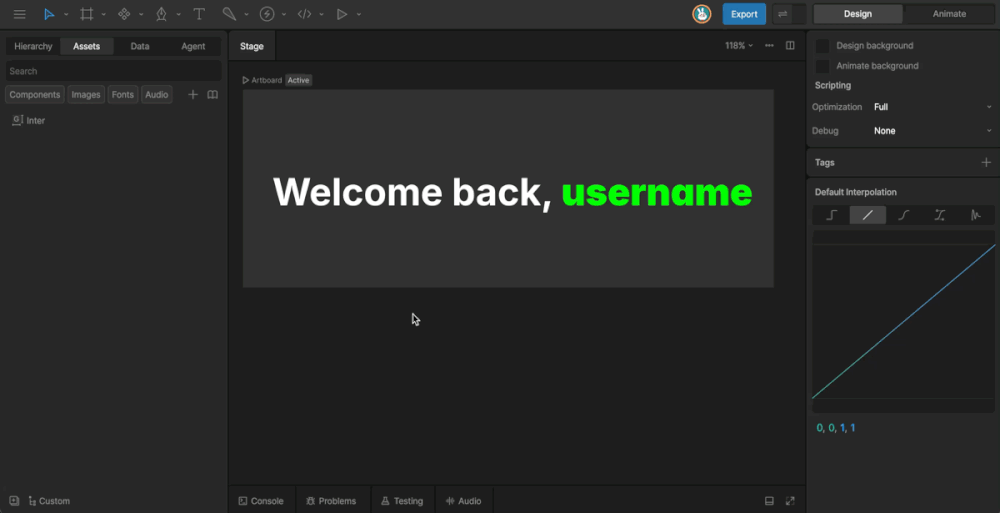Open the play options arrow
Screen dimensions: 1000x513
pos(359,15)
